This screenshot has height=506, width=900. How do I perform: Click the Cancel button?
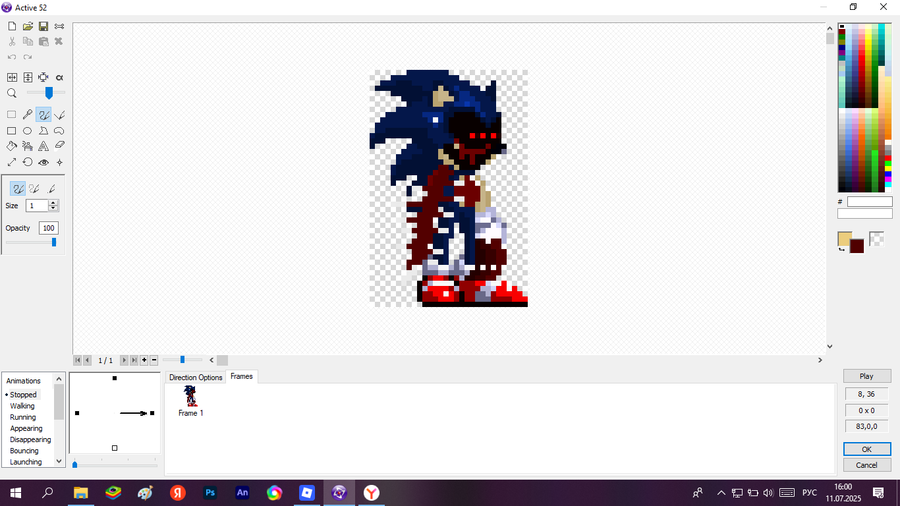pos(867,465)
